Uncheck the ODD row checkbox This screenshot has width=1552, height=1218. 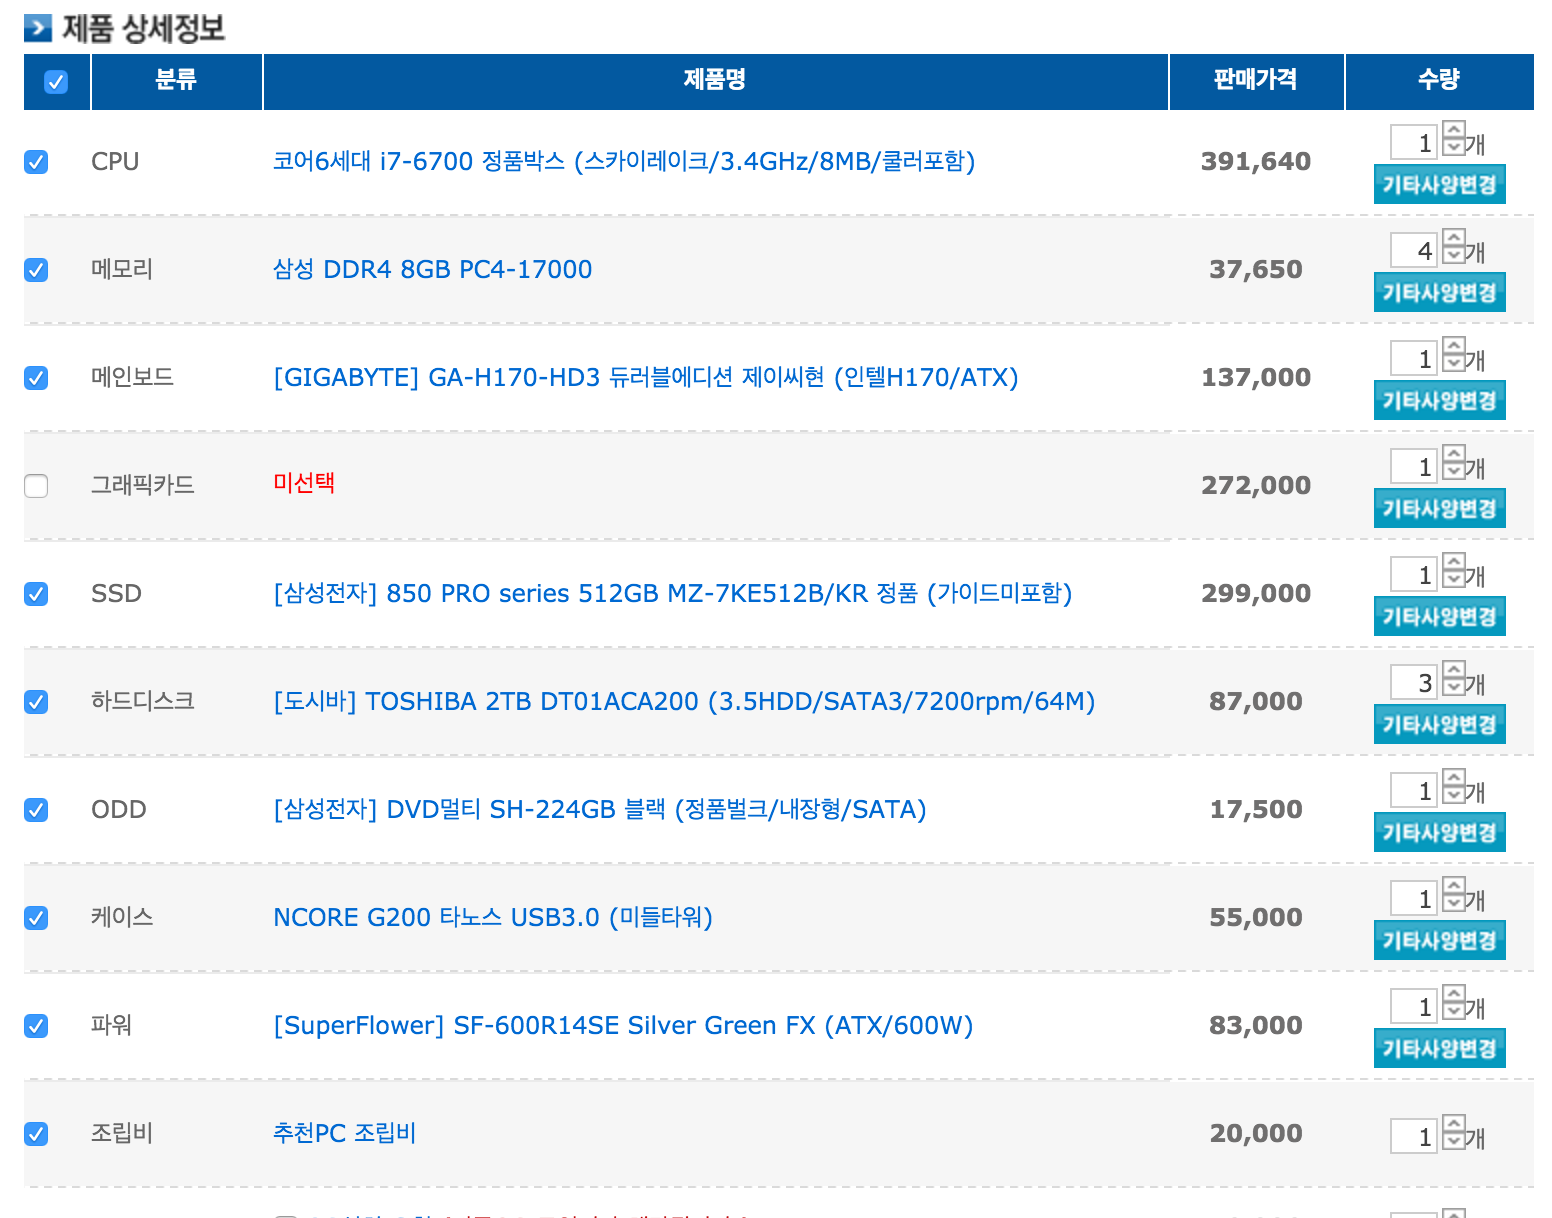click(36, 810)
